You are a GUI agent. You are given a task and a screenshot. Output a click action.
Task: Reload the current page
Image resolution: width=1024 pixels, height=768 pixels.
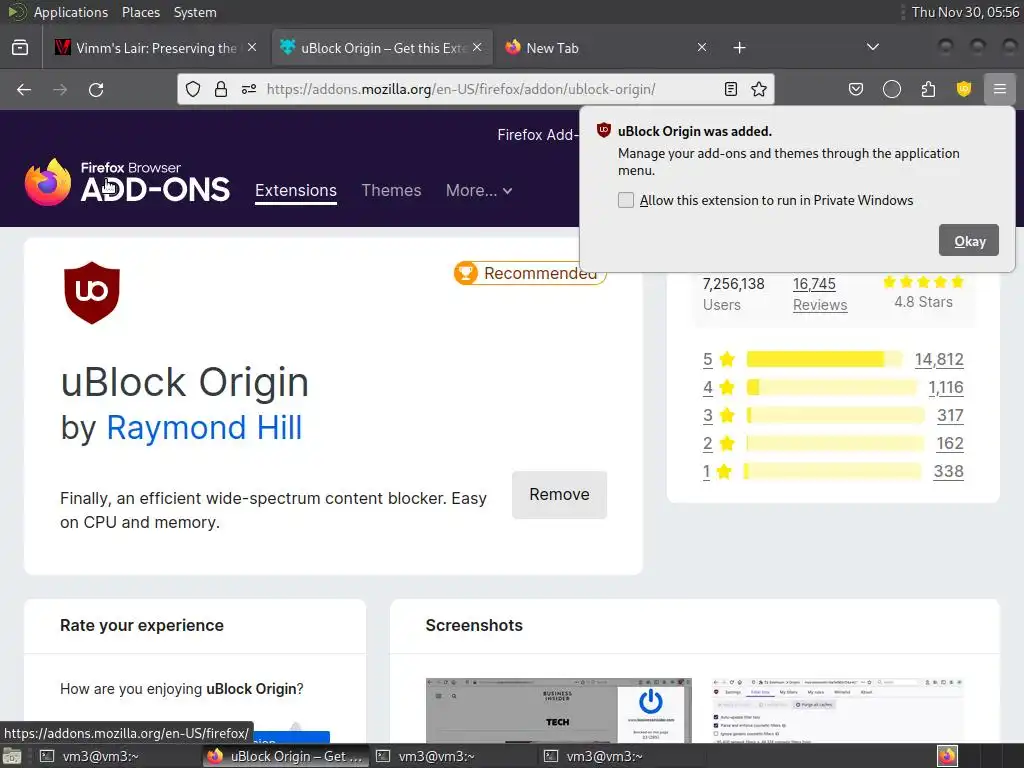[x=96, y=89]
